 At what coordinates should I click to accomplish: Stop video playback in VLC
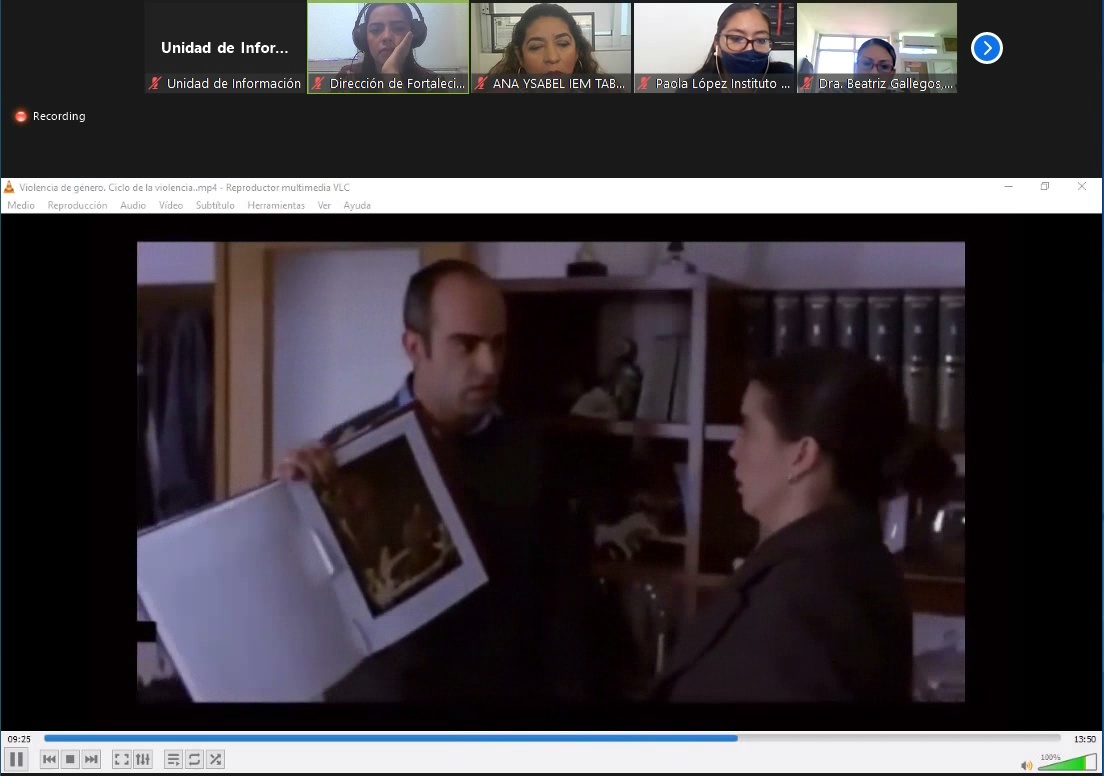click(69, 758)
